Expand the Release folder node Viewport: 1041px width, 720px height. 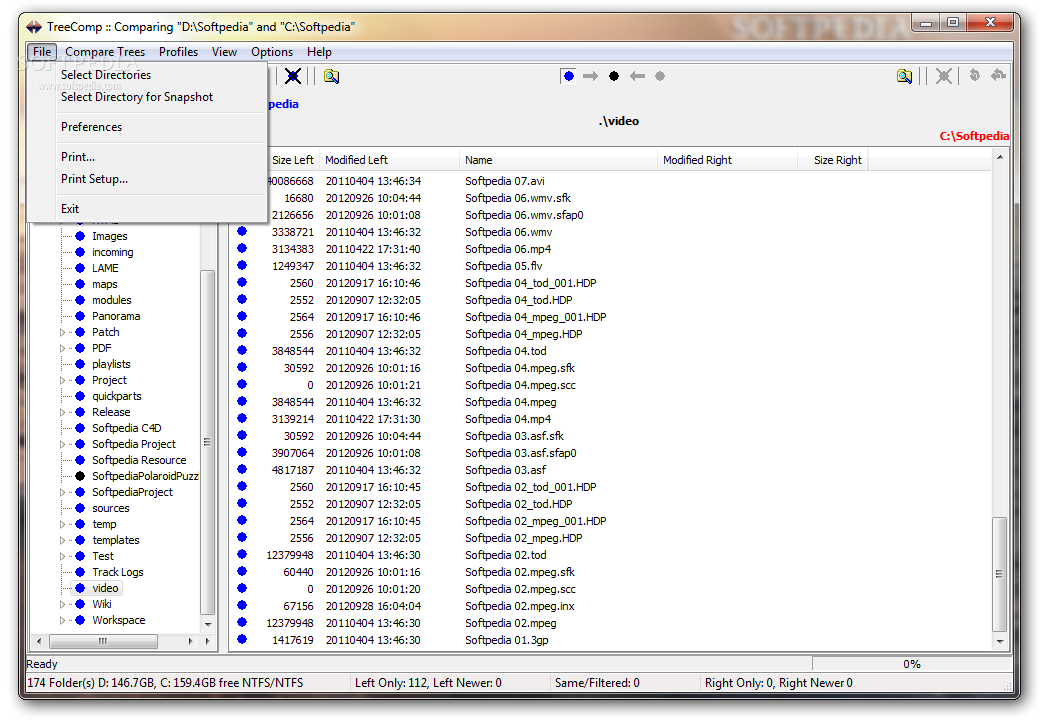point(63,412)
